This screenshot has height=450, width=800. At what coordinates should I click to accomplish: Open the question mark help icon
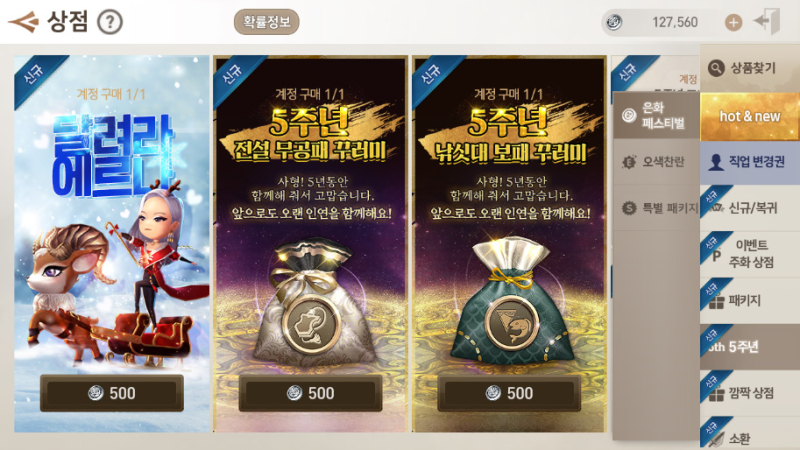(110, 22)
